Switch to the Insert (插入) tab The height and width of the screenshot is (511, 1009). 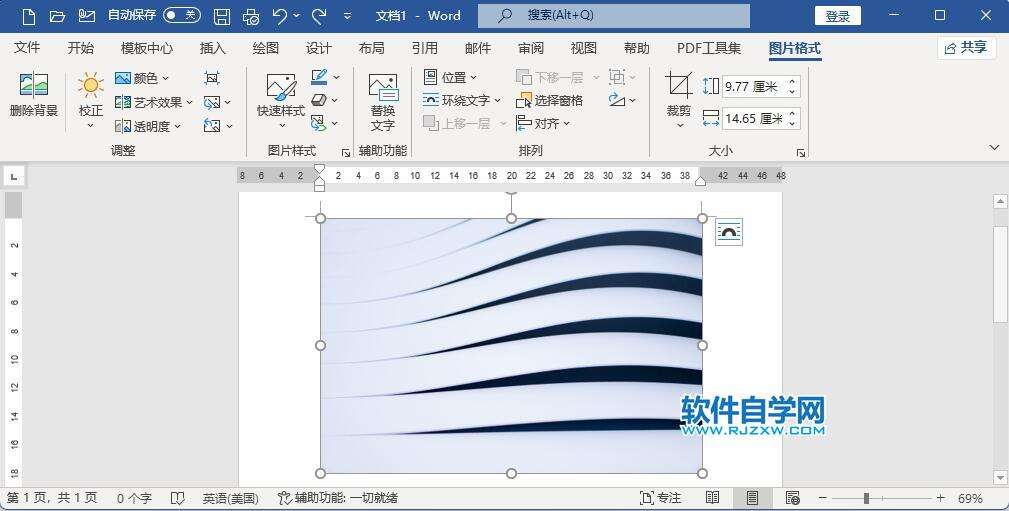[x=212, y=48]
